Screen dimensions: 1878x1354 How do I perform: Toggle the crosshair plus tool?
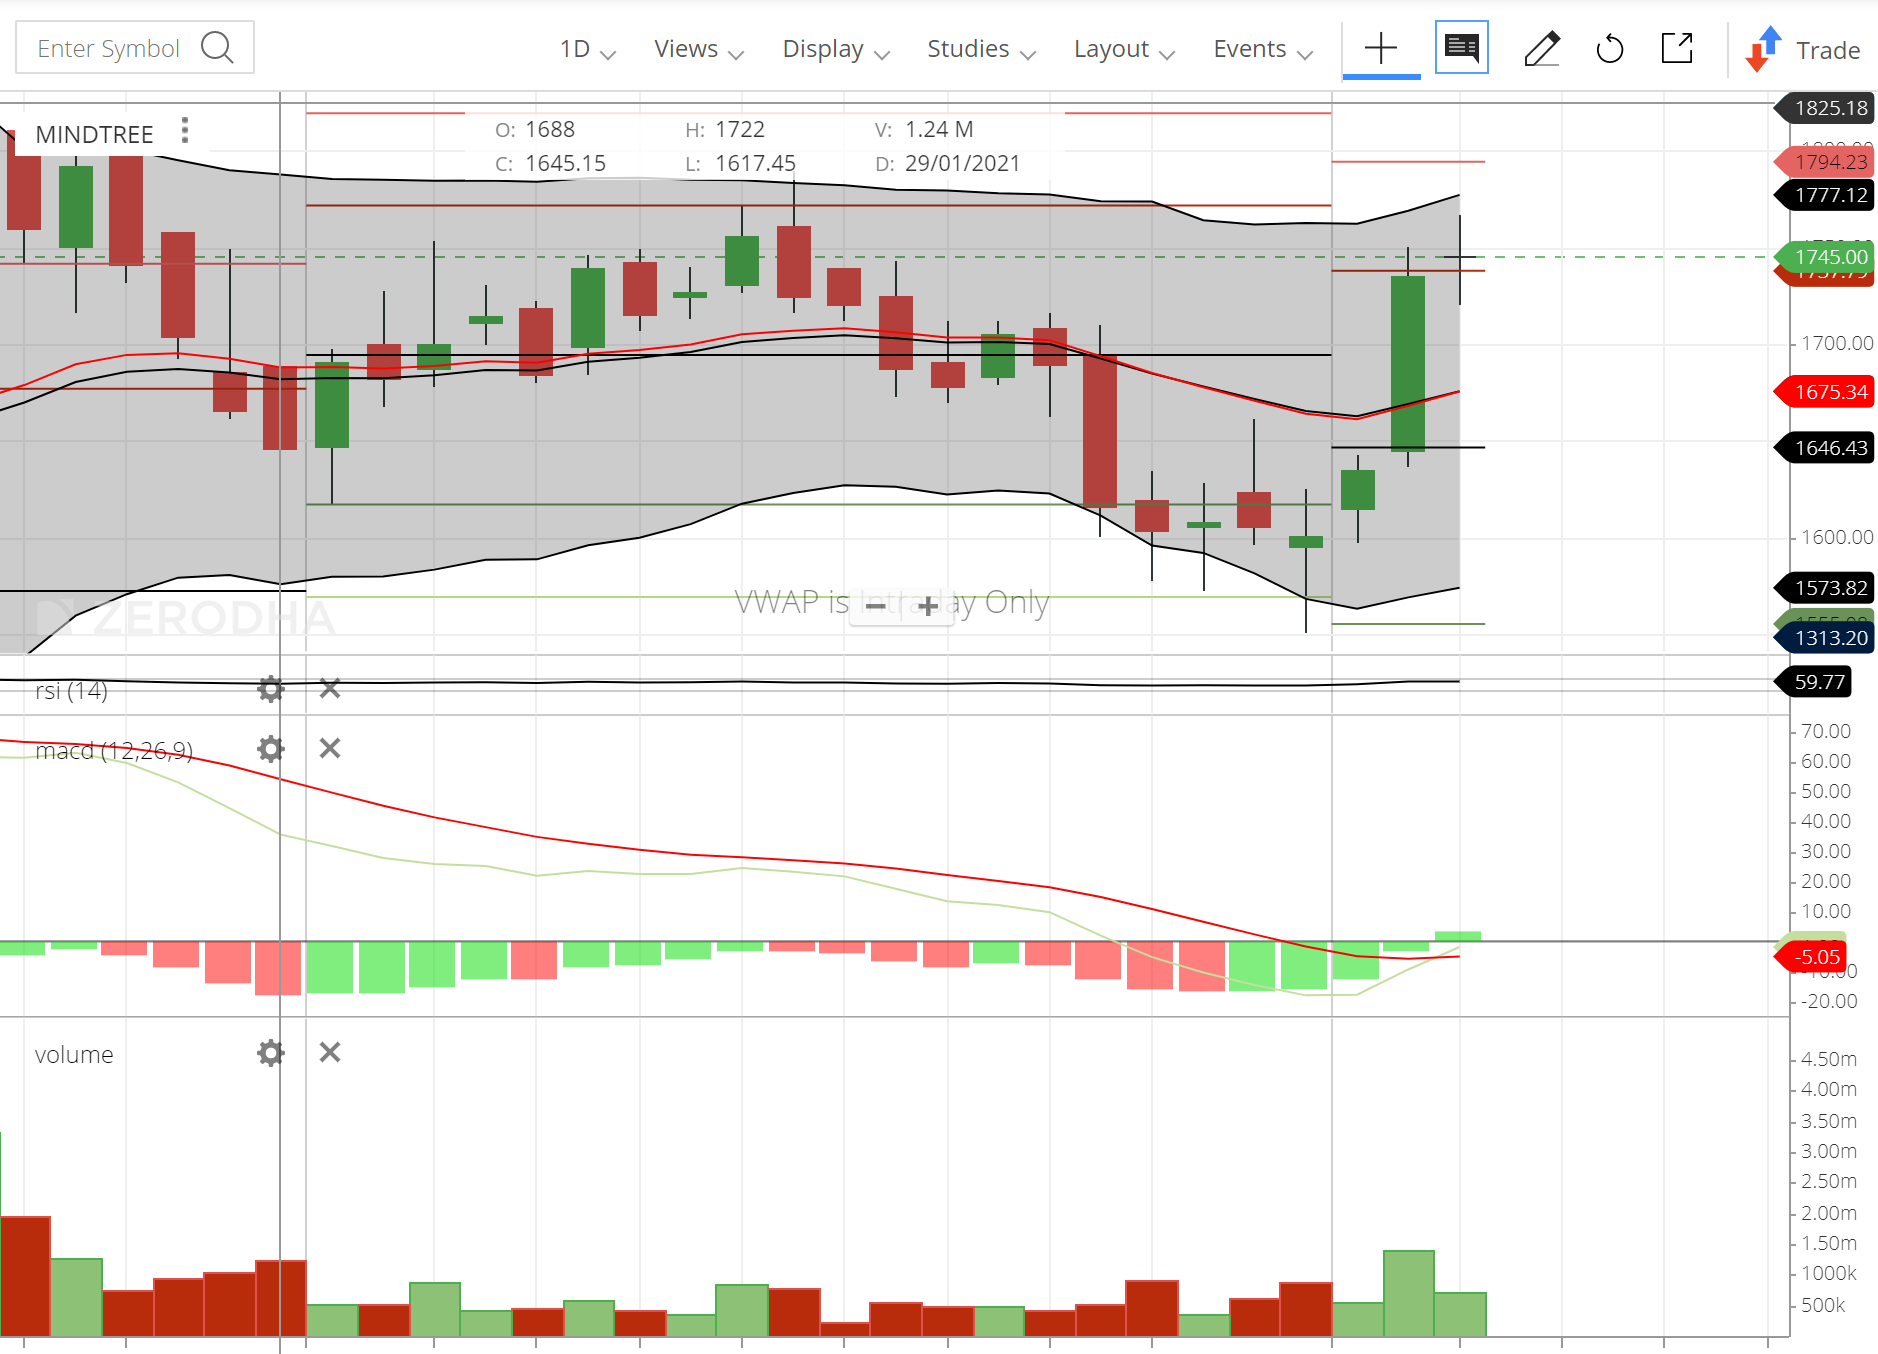[x=1381, y=48]
